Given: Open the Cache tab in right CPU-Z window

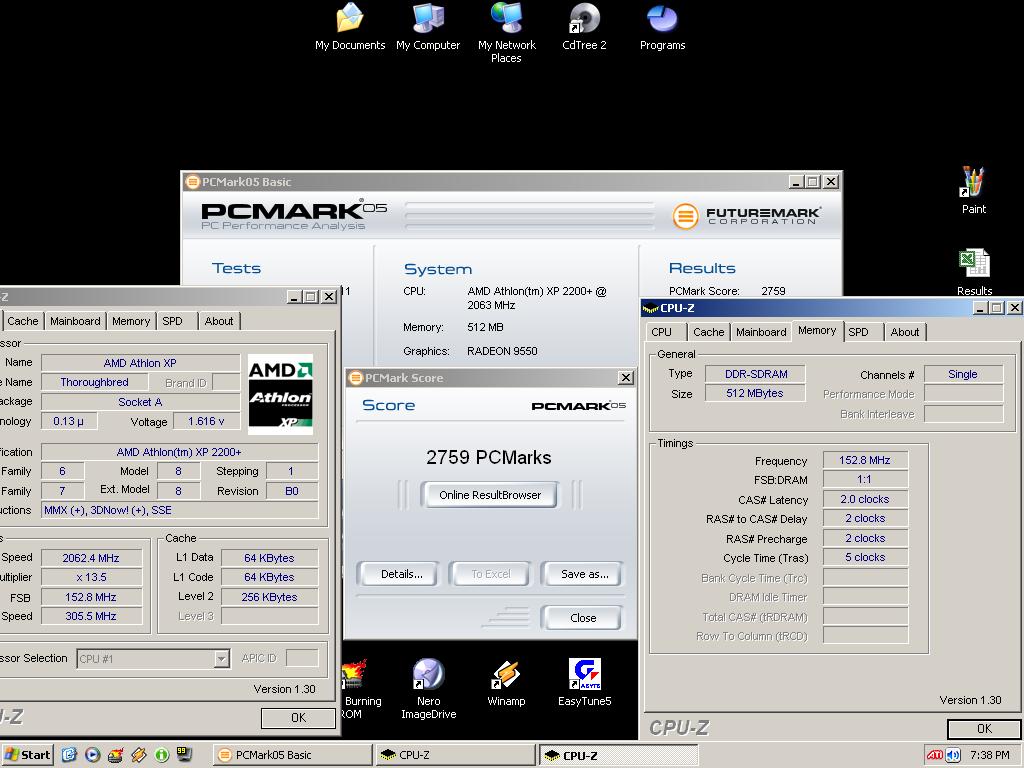Looking at the screenshot, I should 709,332.
